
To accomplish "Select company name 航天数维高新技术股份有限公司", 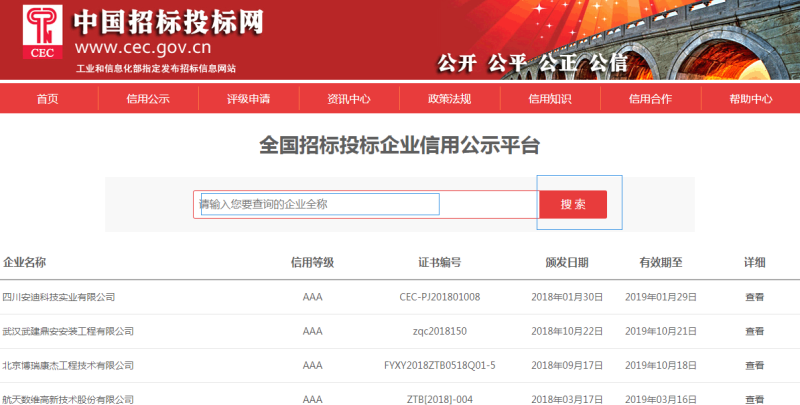I will click(68, 399).
